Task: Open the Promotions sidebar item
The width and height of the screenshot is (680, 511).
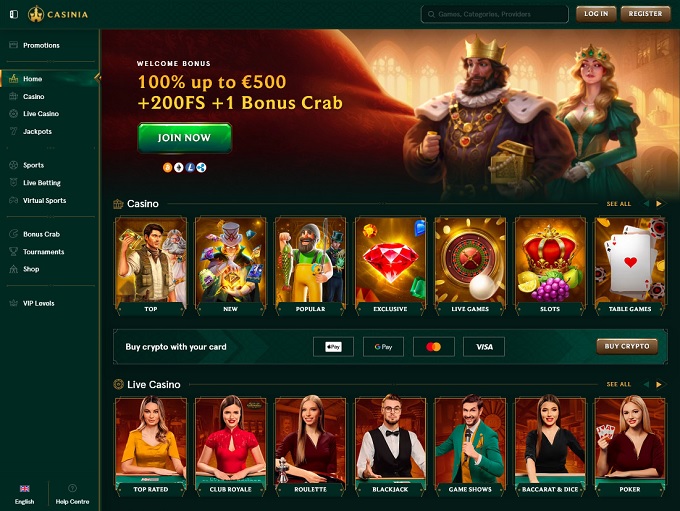Action: tap(41, 45)
